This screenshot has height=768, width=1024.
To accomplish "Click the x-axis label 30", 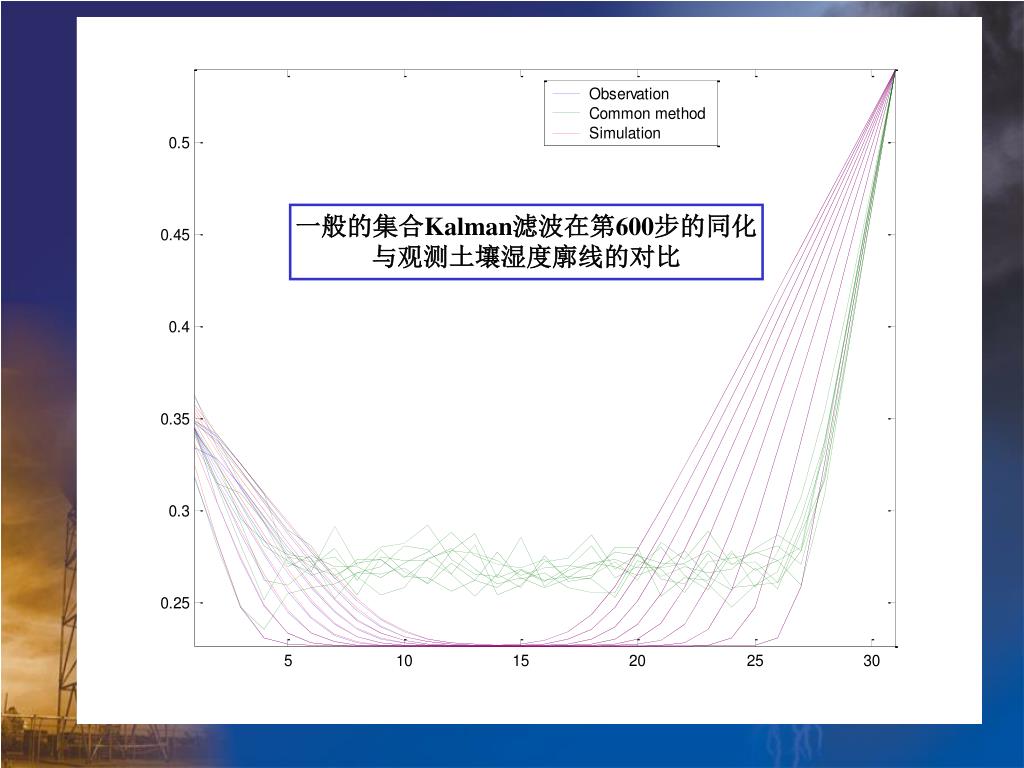I will point(871,661).
